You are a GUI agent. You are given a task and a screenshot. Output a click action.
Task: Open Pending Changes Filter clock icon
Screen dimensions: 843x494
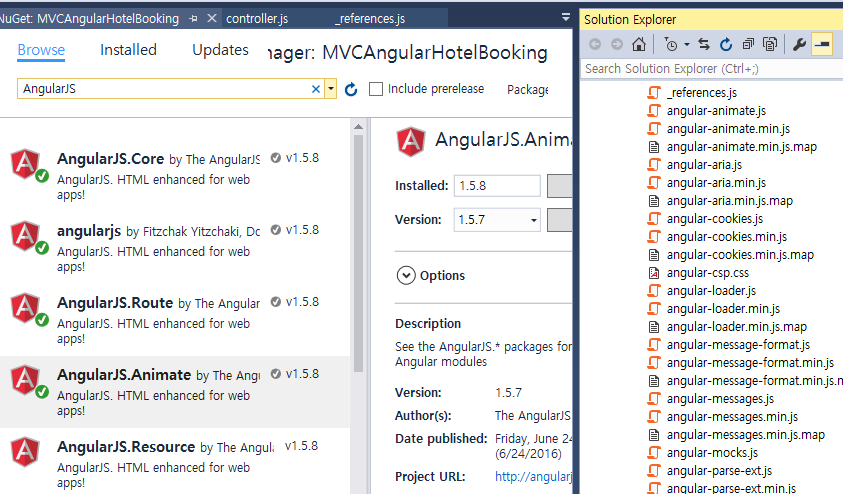tap(670, 44)
